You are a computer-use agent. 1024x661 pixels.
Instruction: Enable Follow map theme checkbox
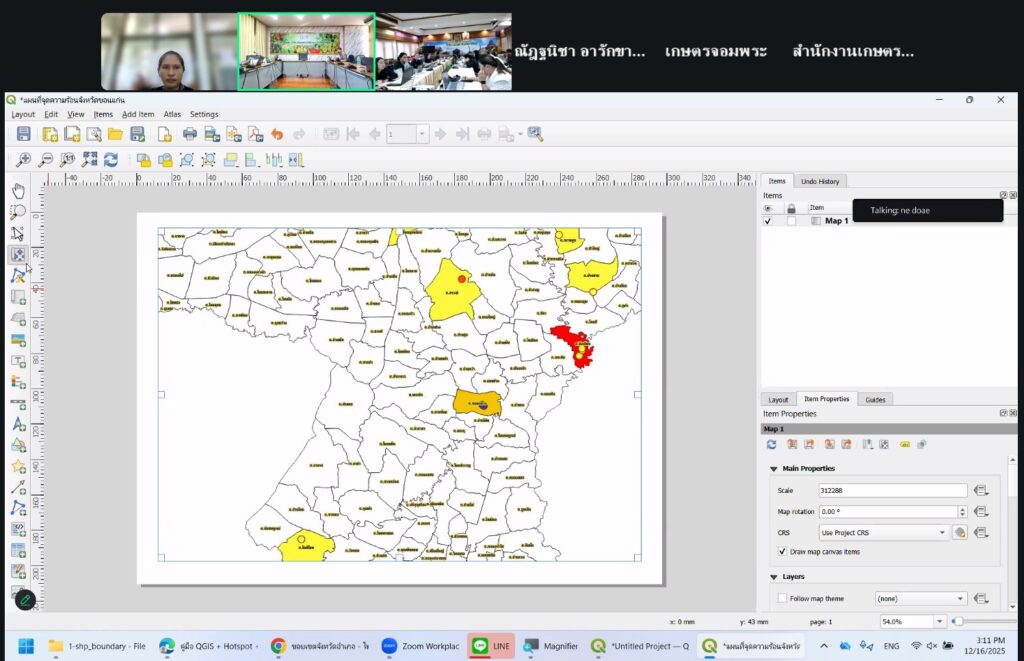[x=782, y=598]
